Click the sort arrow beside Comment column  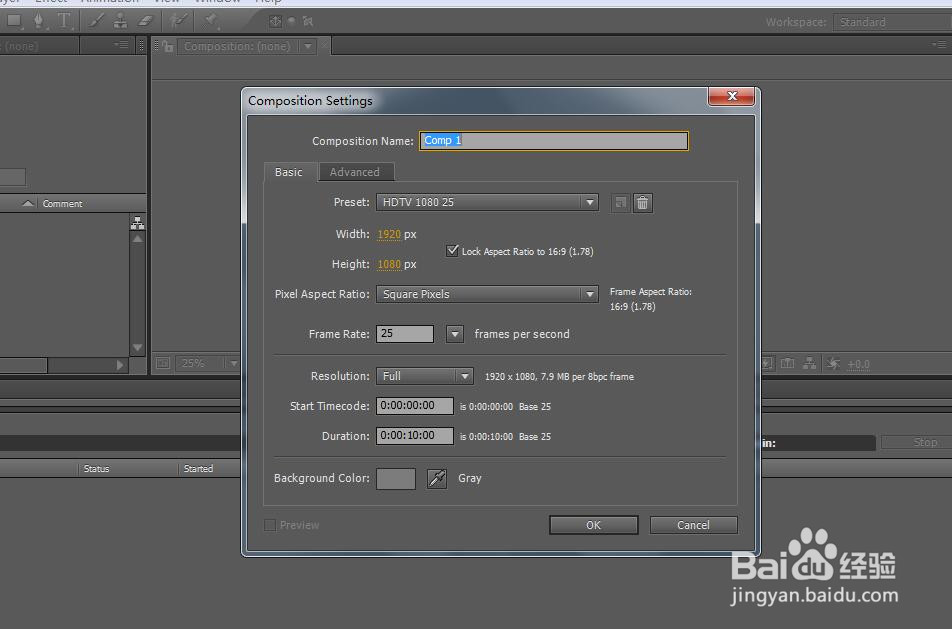coord(28,203)
